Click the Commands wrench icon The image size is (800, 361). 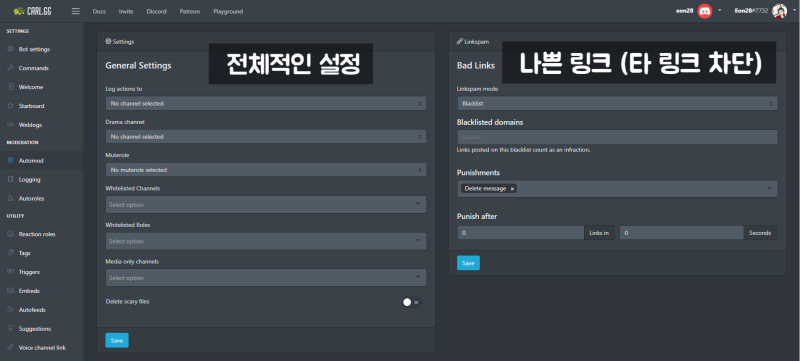pos(10,68)
